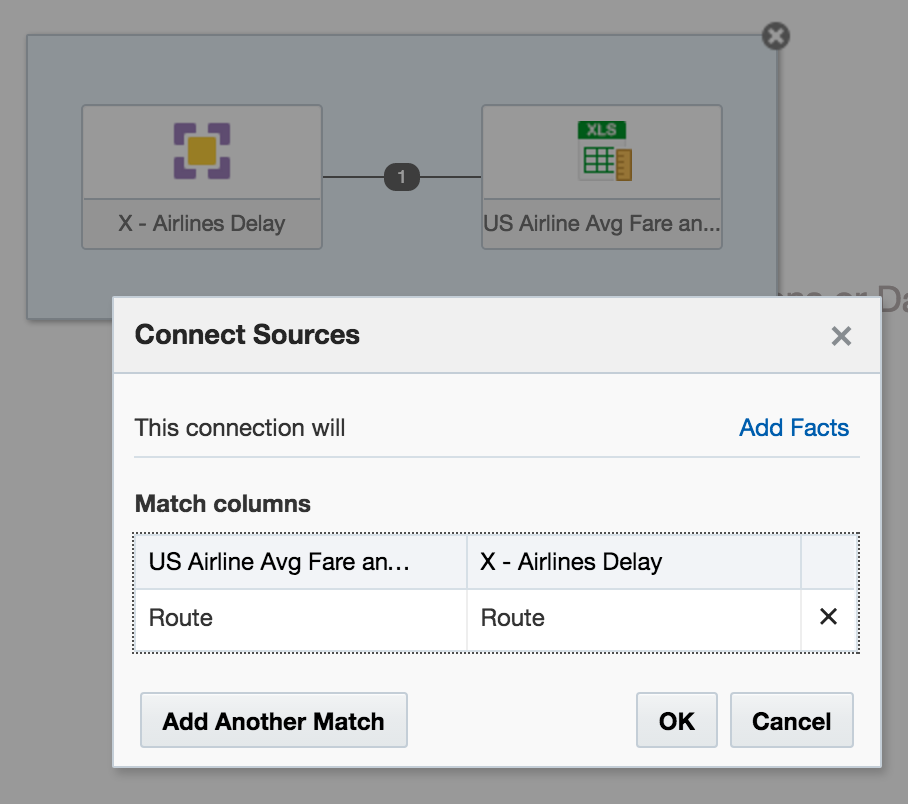Cancel the Connect Sources dialog
908x804 pixels.
click(x=791, y=721)
